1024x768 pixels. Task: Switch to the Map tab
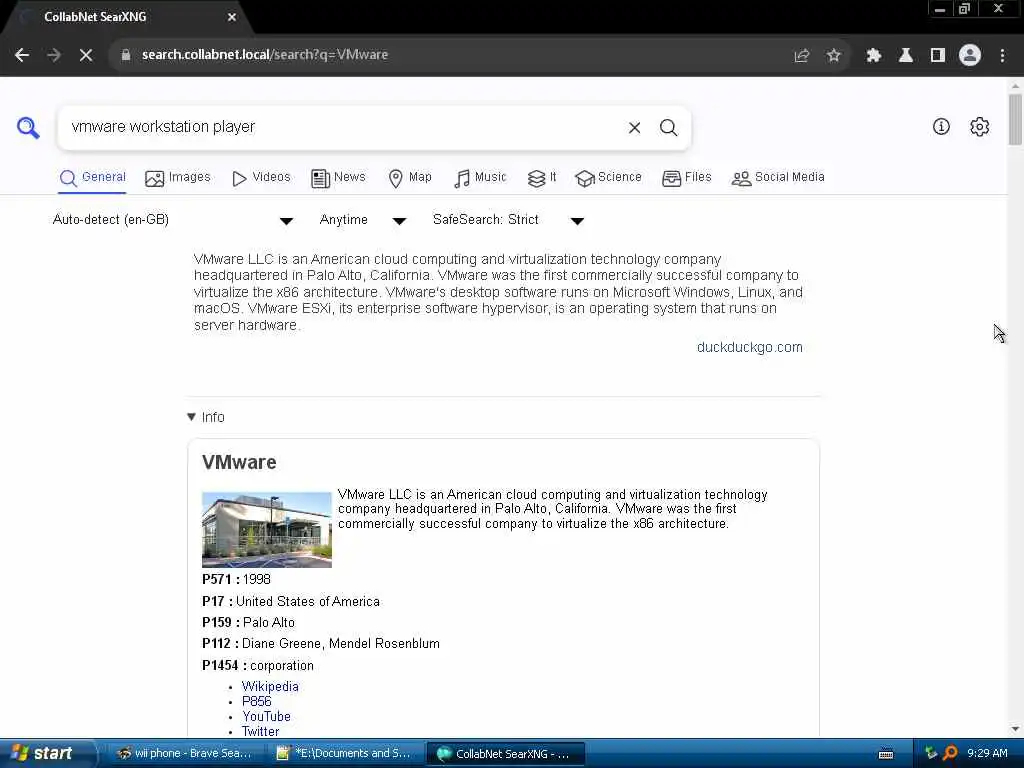click(x=410, y=178)
